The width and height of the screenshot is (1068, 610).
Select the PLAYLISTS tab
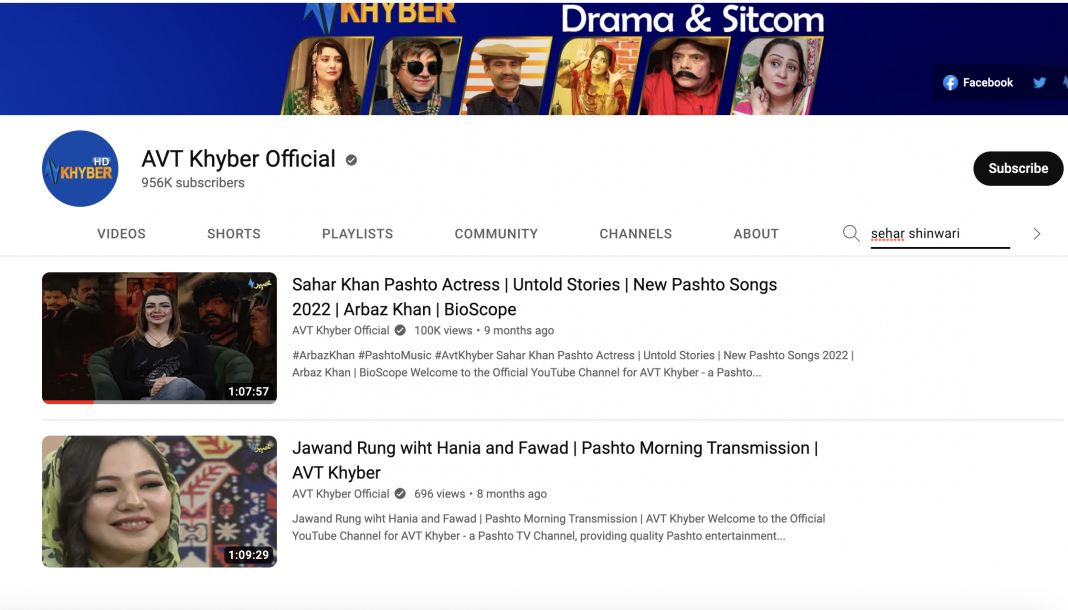(357, 234)
